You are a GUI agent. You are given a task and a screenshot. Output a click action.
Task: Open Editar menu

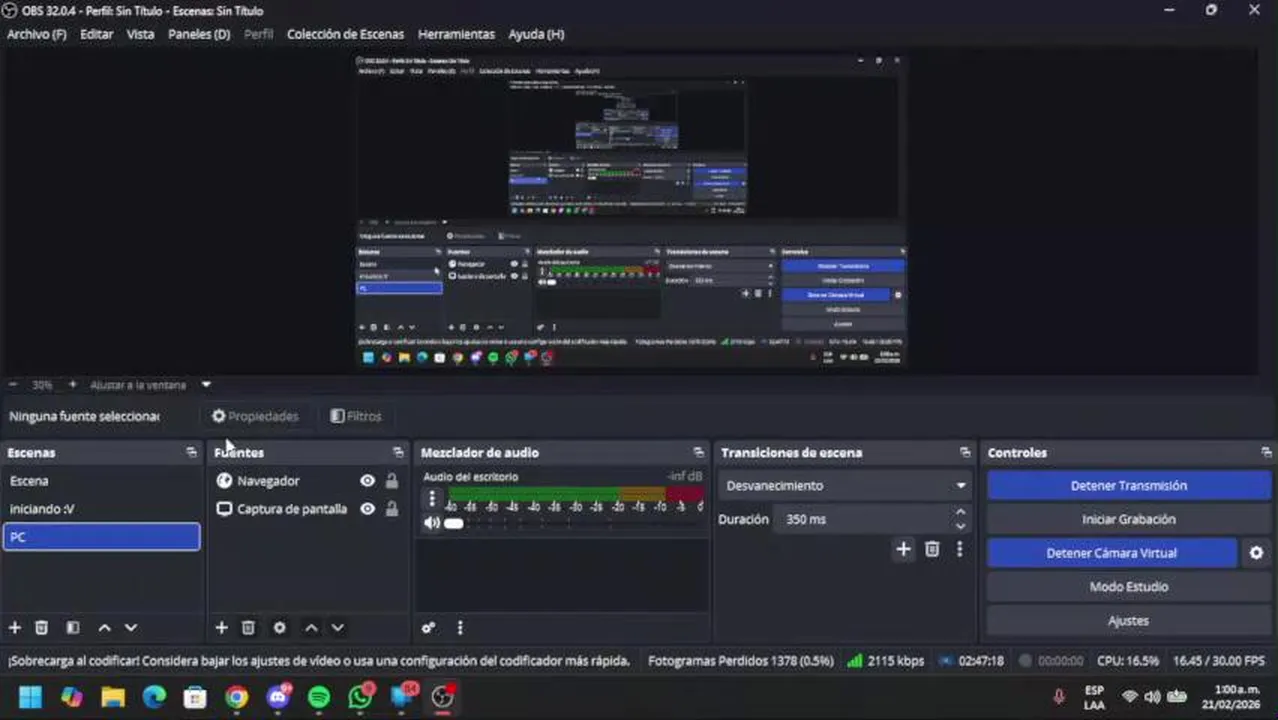pyautogui.click(x=97, y=34)
